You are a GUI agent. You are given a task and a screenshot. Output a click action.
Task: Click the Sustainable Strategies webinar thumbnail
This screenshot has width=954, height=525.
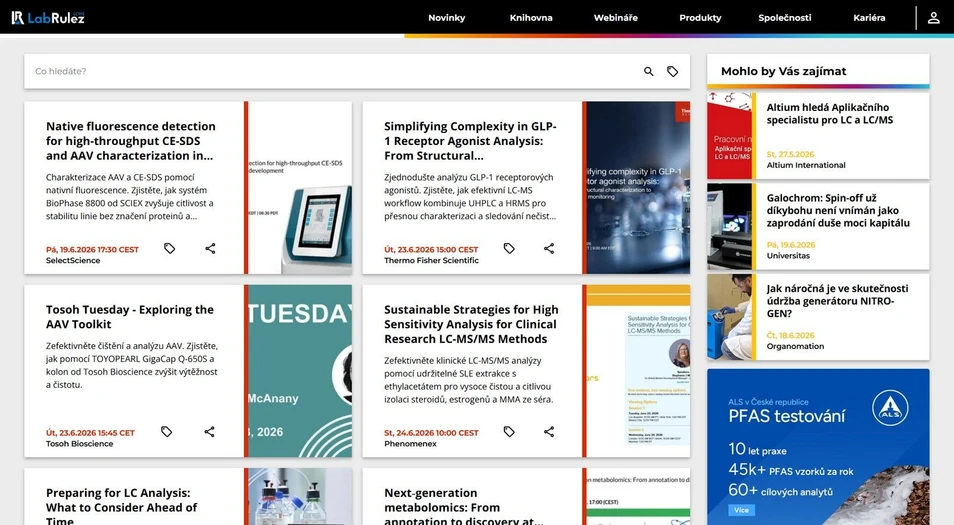coord(638,371)
